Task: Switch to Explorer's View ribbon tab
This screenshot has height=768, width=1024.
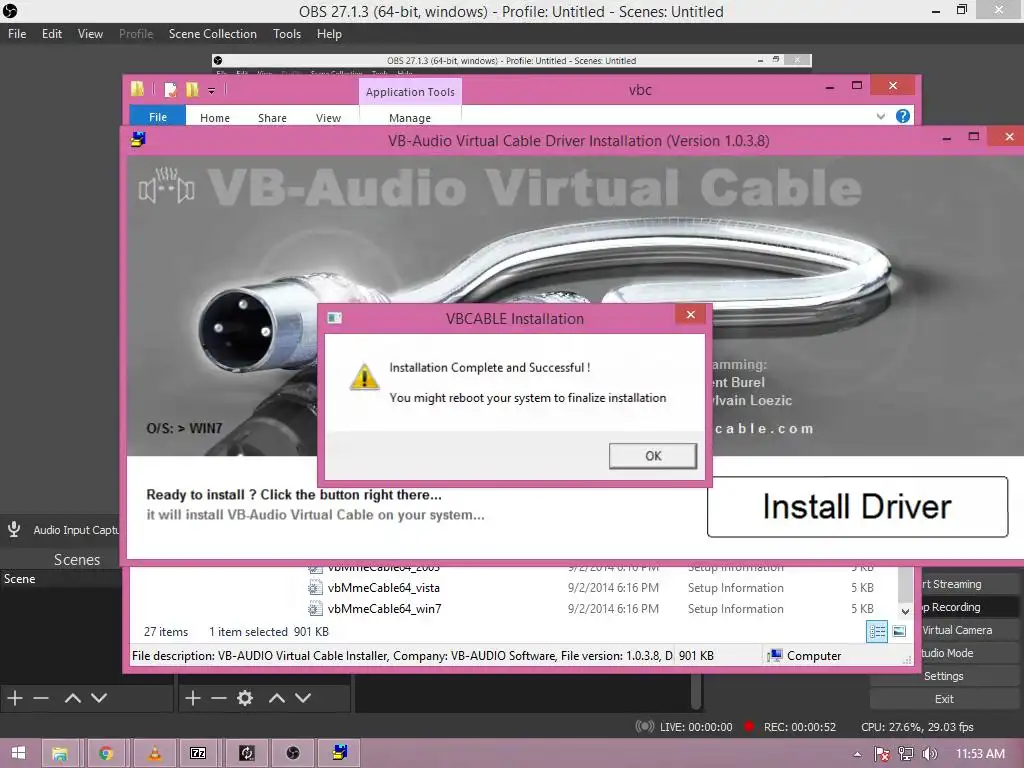Action: pos(328,118)
